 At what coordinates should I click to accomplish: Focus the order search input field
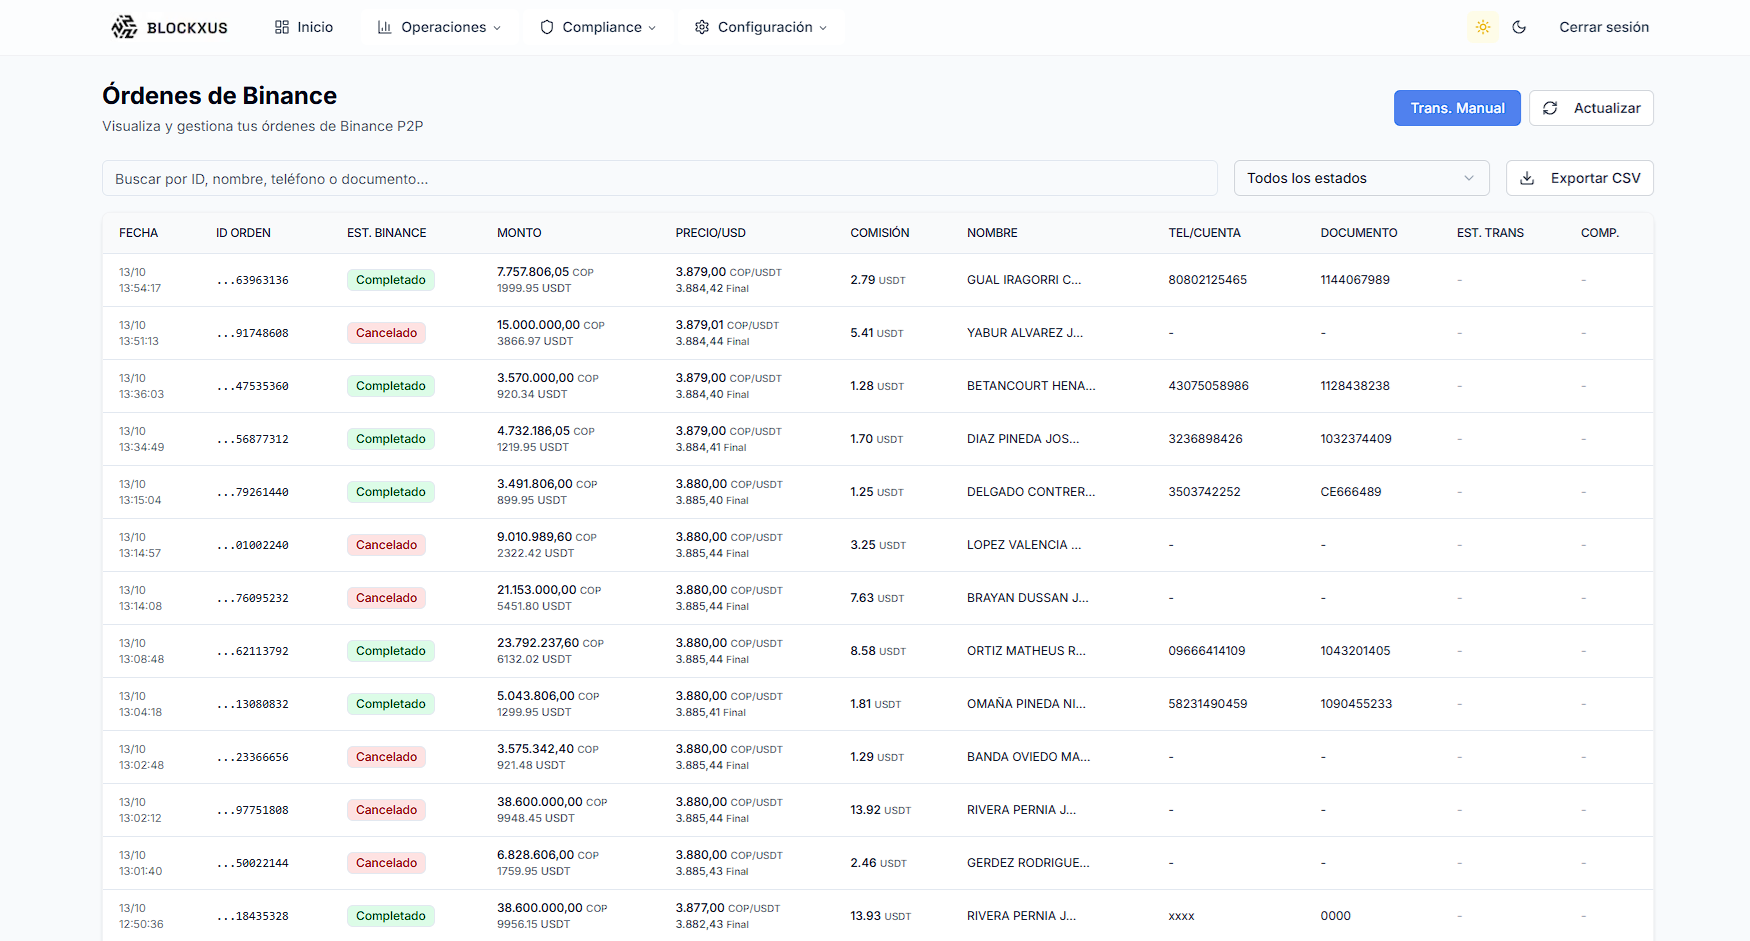pos(659,178)
